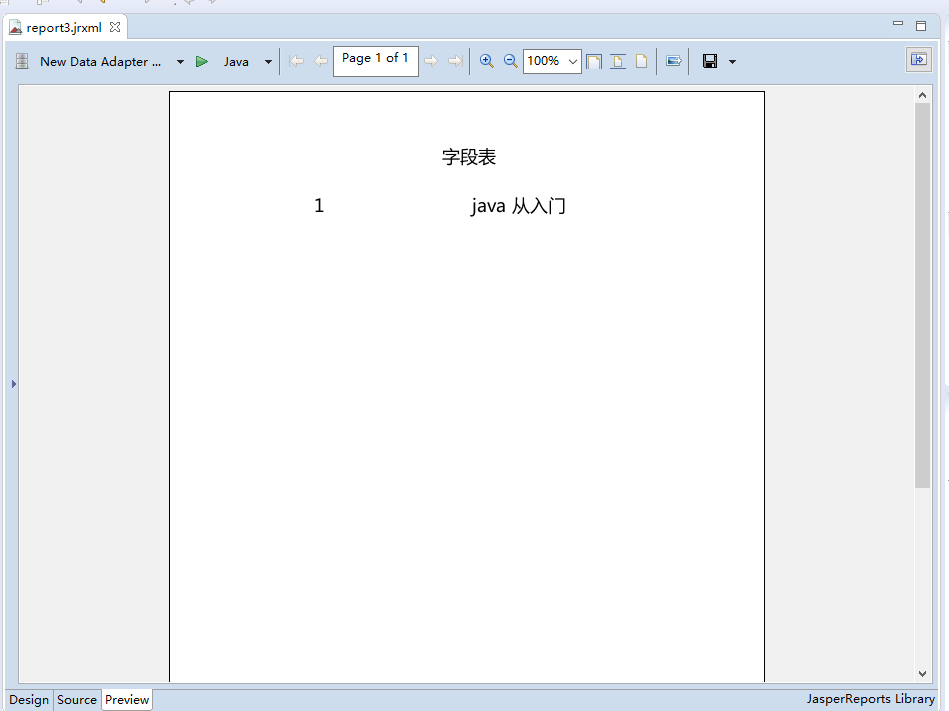Open the save options dropdown arrow
949x711 pixels.
pyautogui.click(x=732, y=62)
